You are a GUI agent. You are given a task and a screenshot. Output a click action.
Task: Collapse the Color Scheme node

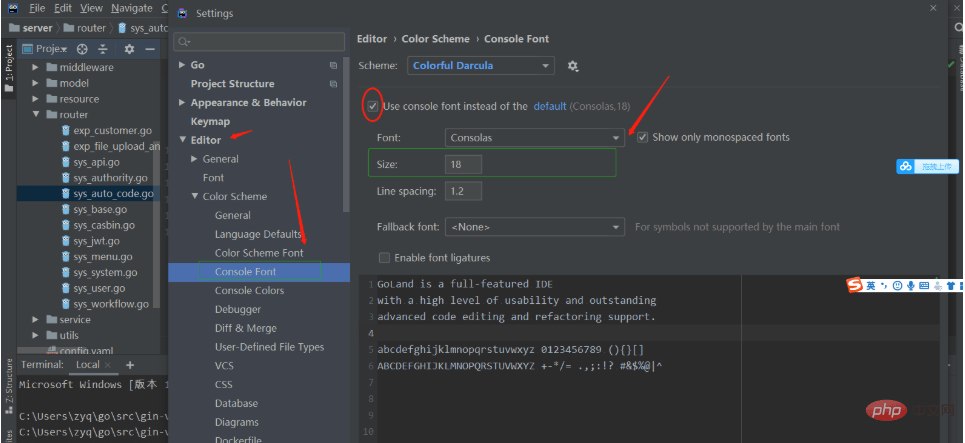coord(194,196)
